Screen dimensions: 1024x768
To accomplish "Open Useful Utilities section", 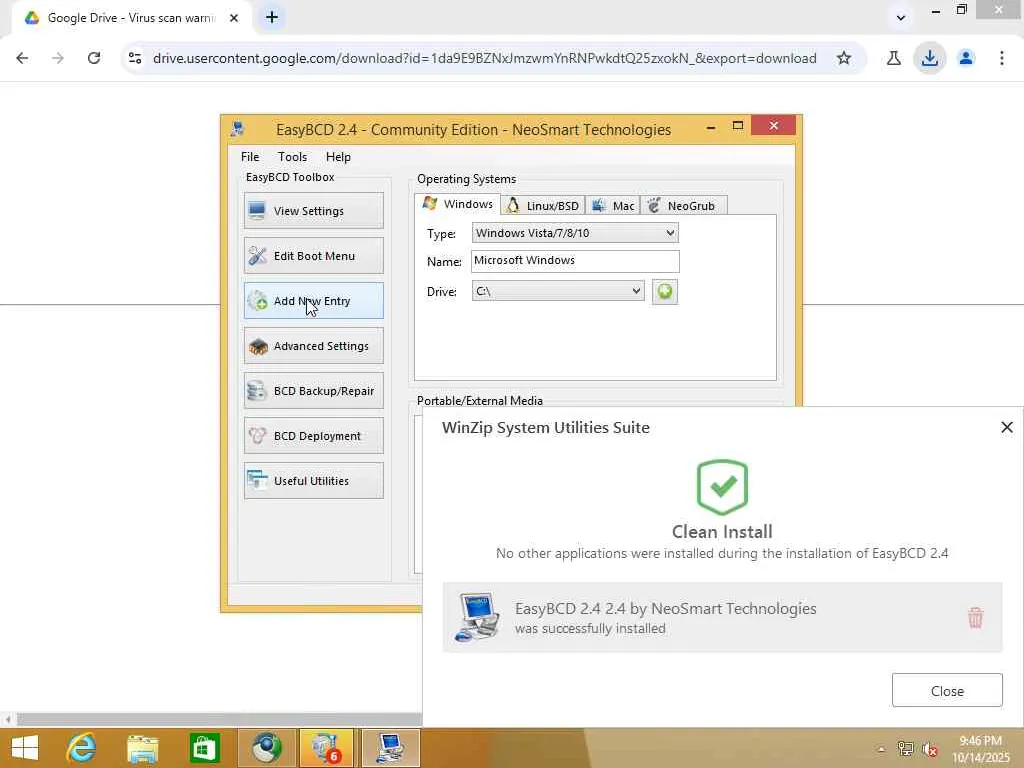I will pyautogui.click(x=313, y=481).
